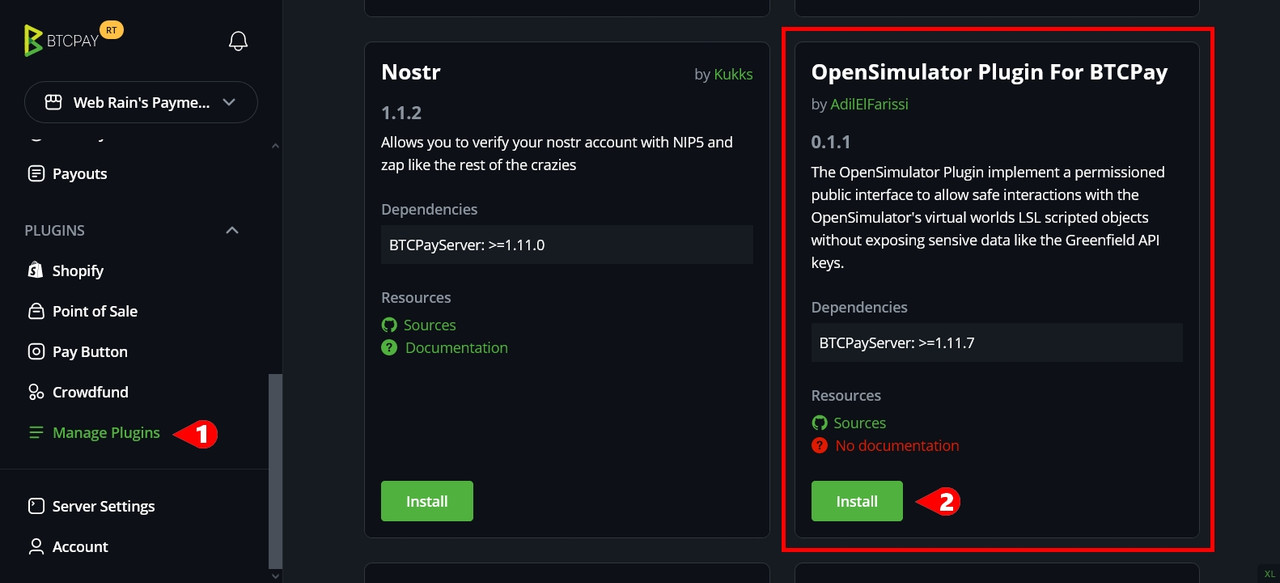Click the Shopify bag icon
The image size is (1280, 583).
pos(36,271)
